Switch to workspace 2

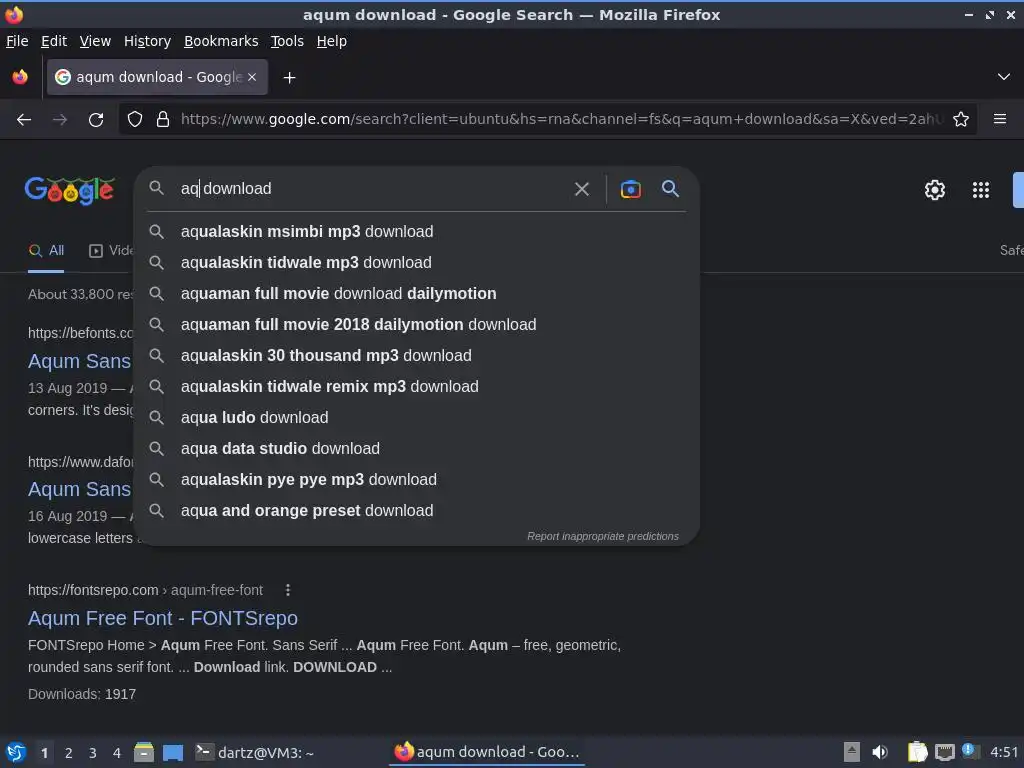[x=69, y=753]
